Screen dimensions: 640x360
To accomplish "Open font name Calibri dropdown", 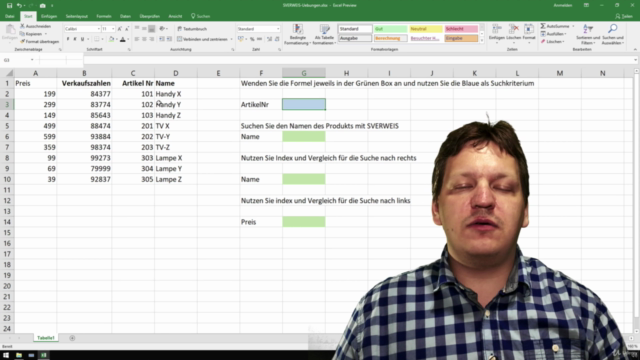I will [x=98, y=29].
